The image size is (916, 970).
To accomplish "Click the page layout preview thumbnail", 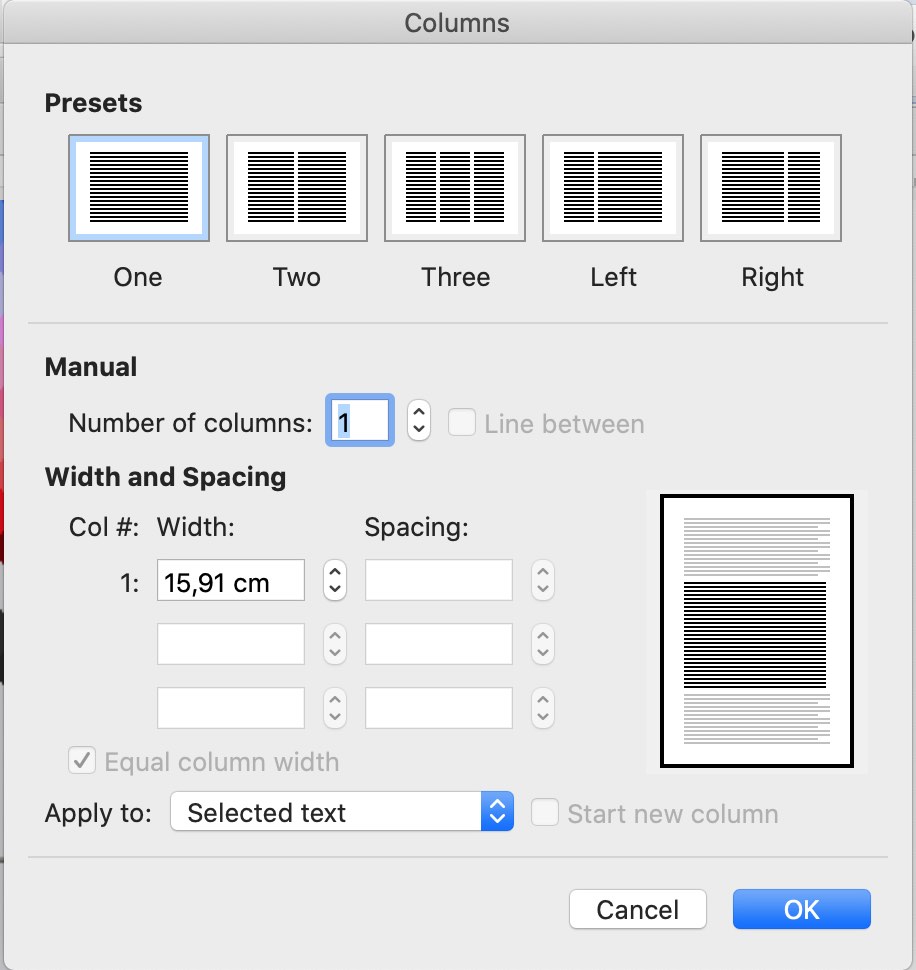I will coord(756,632).
